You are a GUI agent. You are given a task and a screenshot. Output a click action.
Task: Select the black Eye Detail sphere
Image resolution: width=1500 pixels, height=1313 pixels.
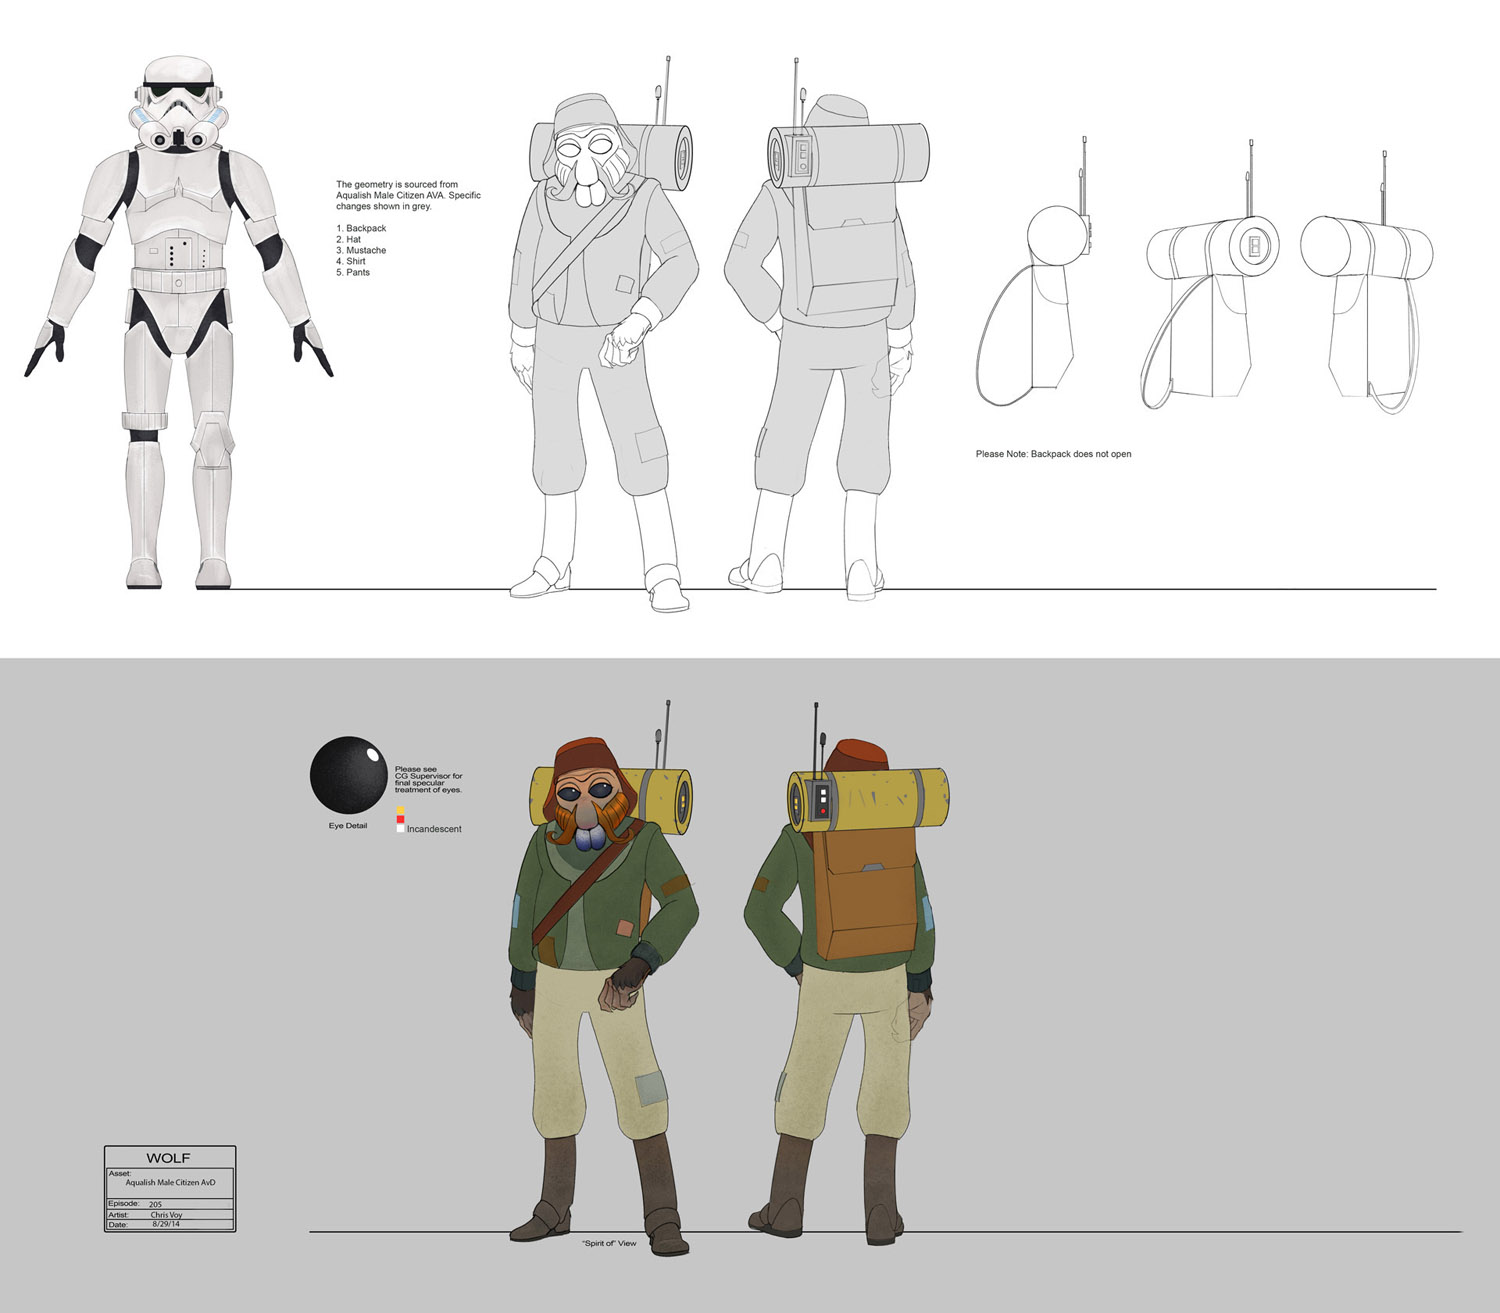(x=348, y=776)
